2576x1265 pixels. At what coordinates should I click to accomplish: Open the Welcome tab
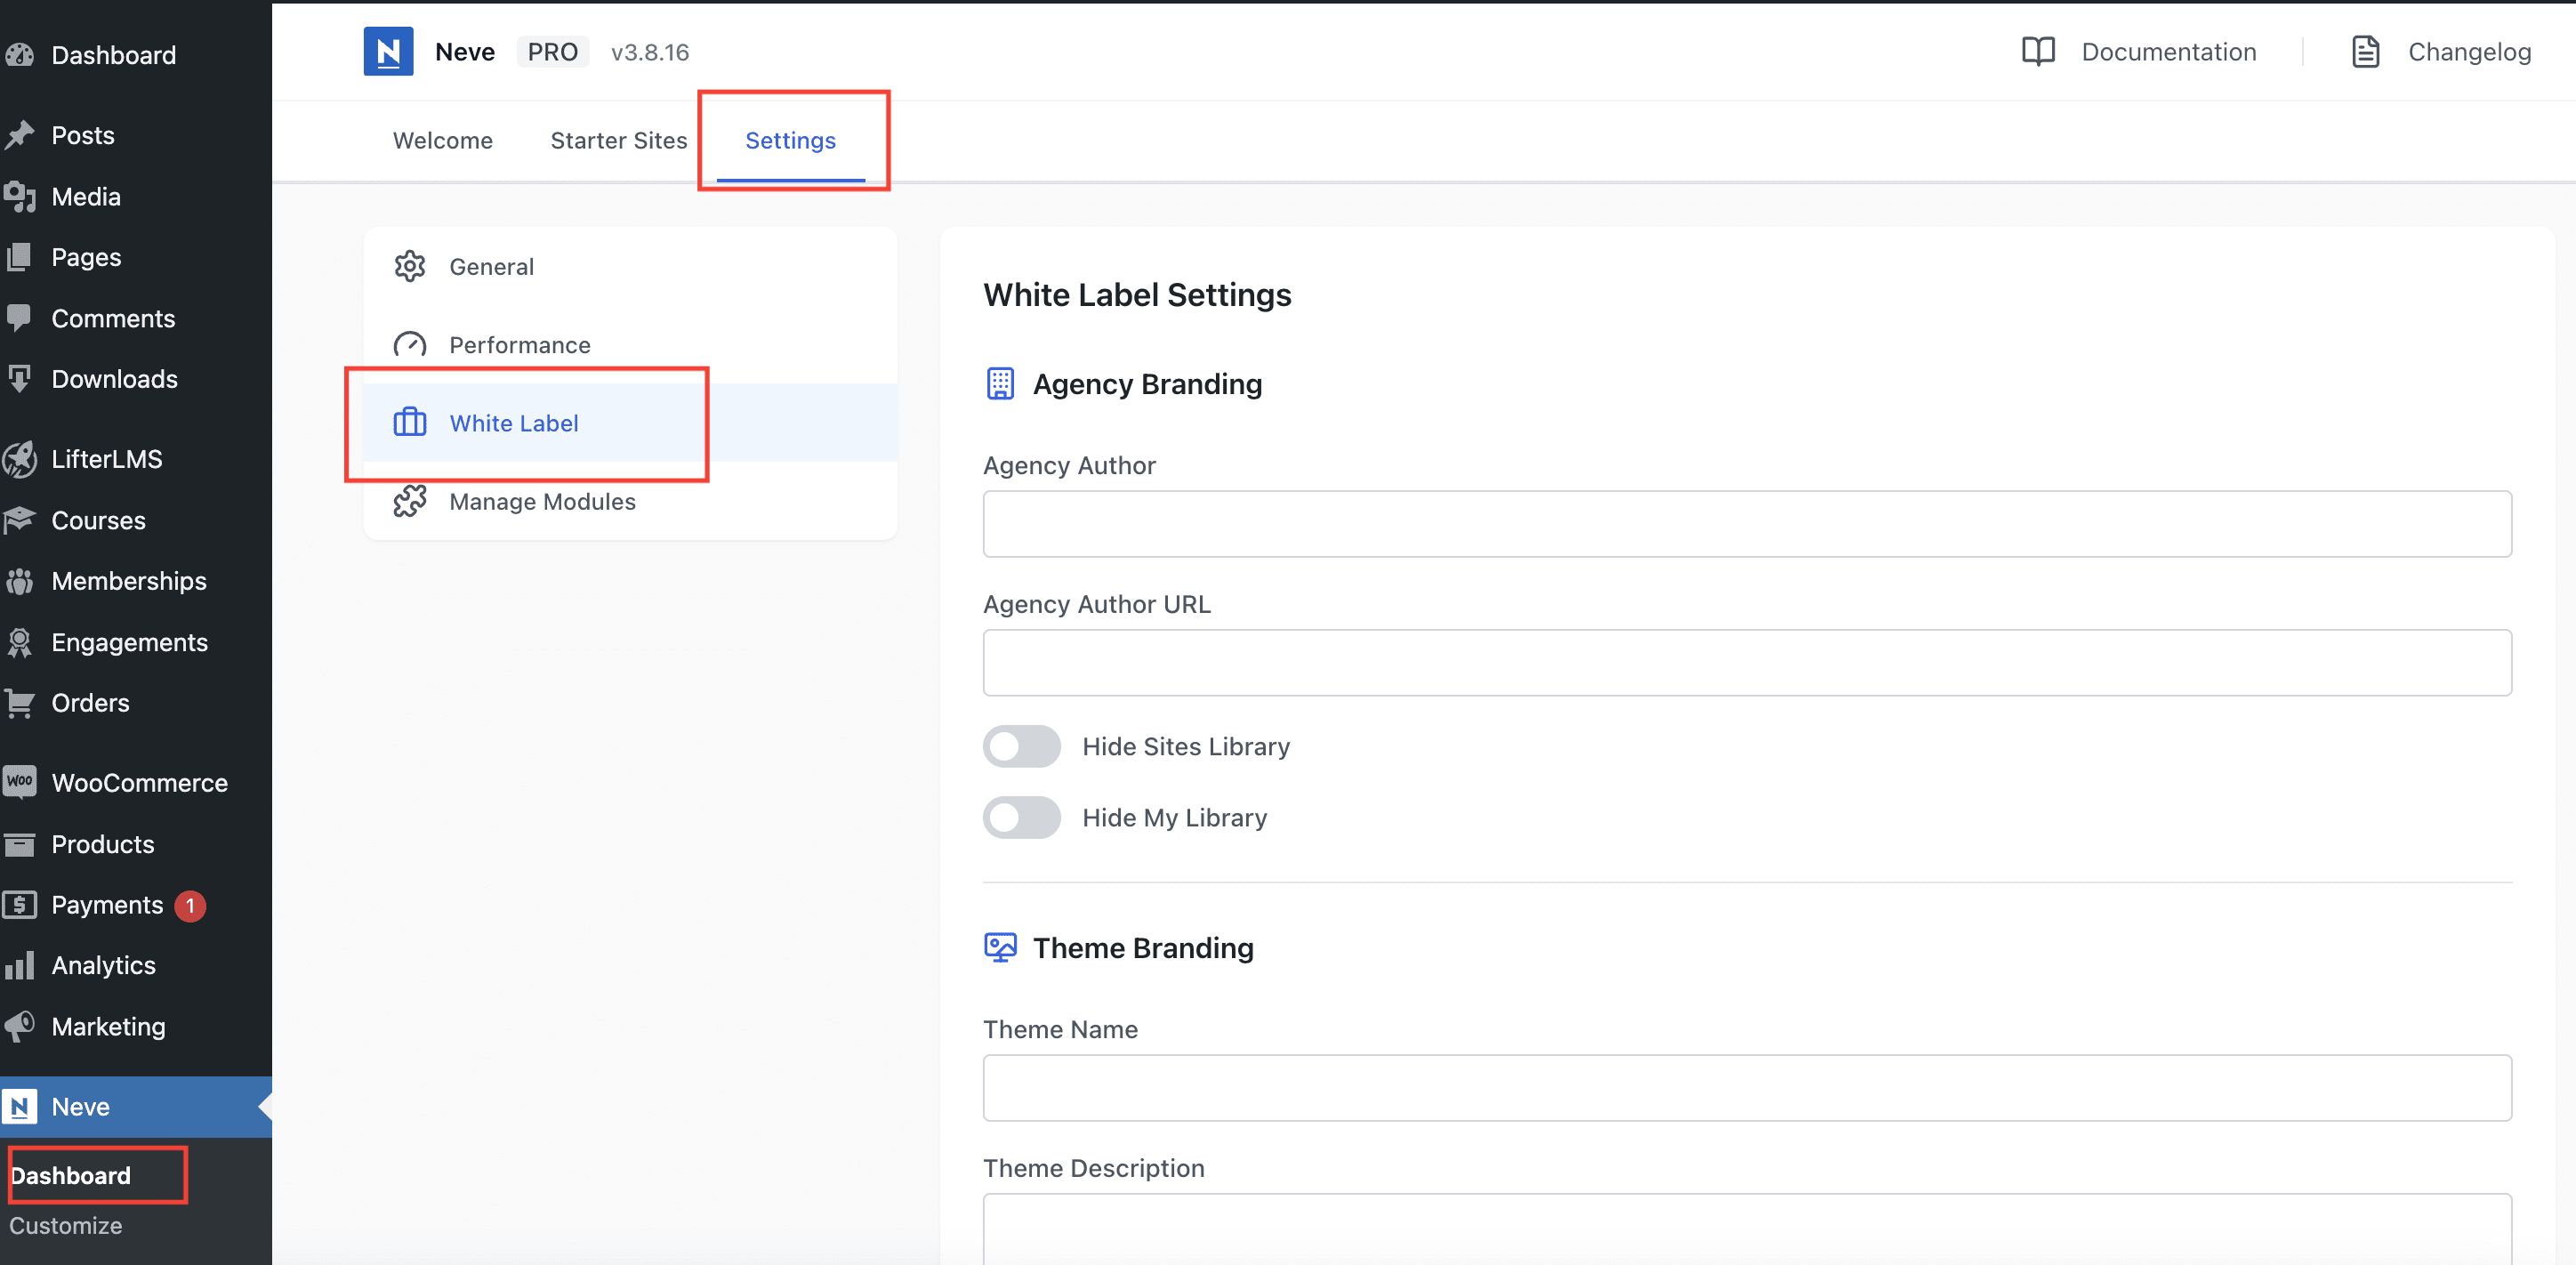(x=442, y=140)
